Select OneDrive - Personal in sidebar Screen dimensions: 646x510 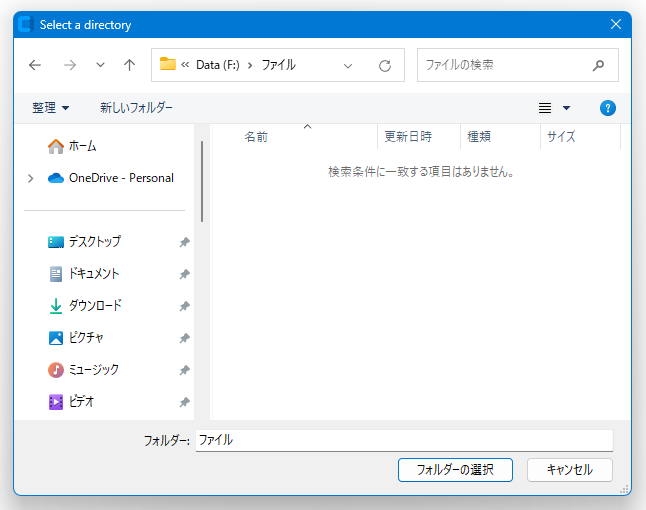coord(110,178)
